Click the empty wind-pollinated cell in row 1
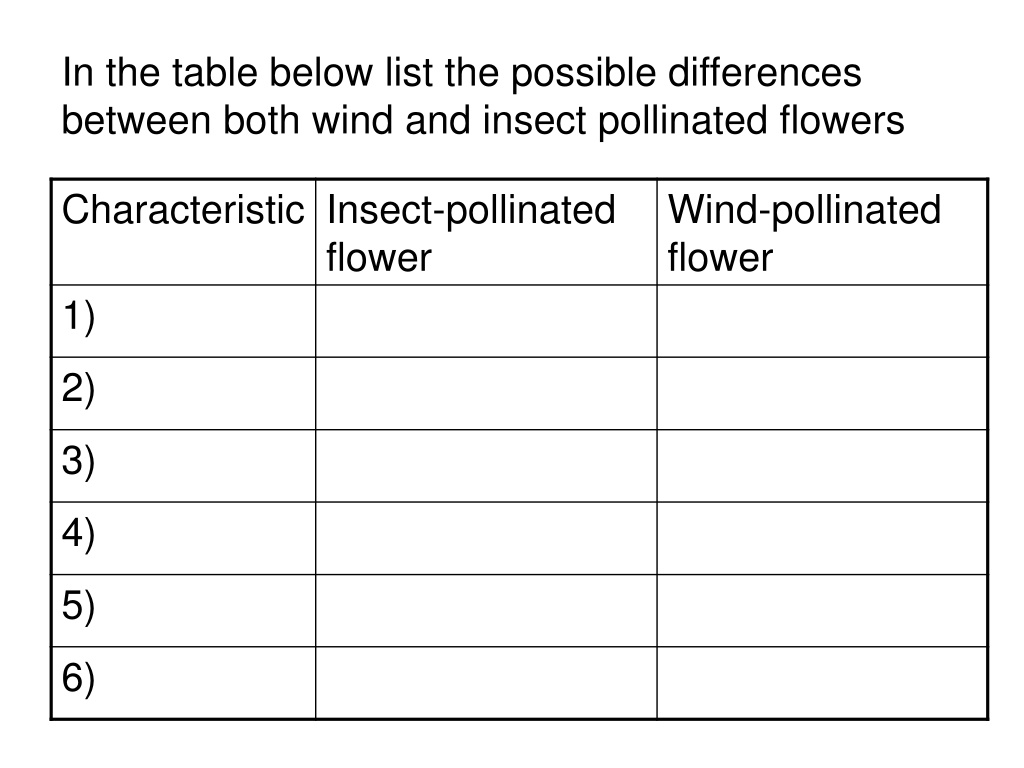 coord(822,321)
